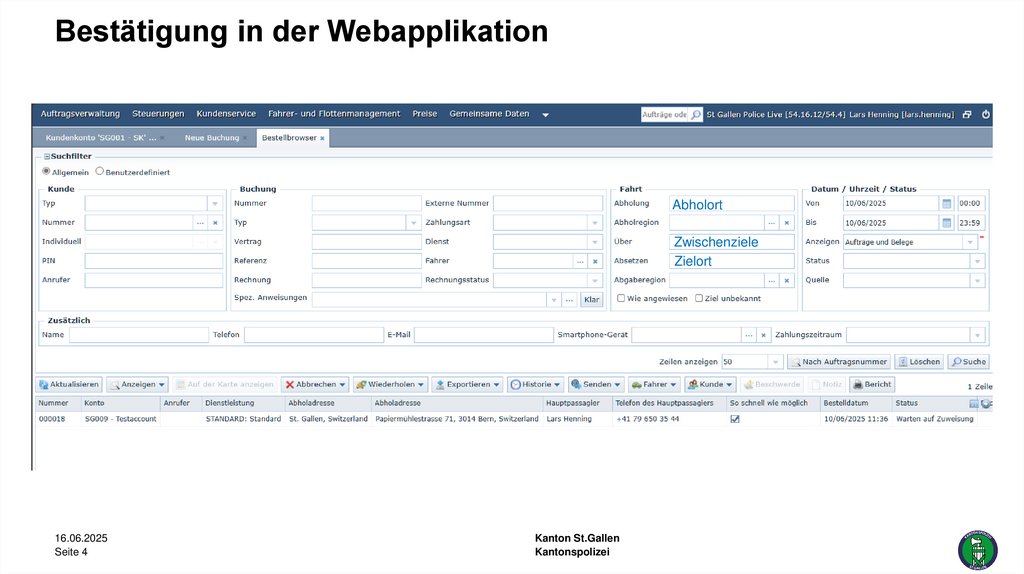
Task: Click the window restore icon beside lars.henning
Action: 967,114
